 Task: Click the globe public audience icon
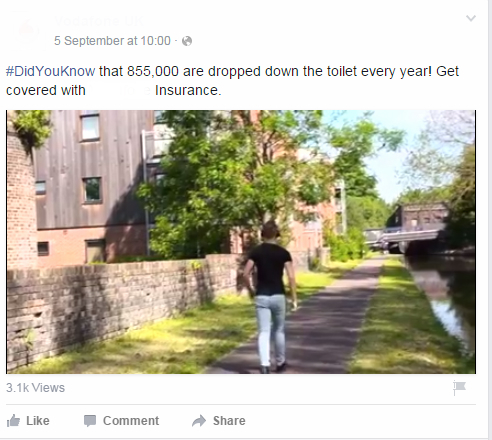(x=187, y=41)
